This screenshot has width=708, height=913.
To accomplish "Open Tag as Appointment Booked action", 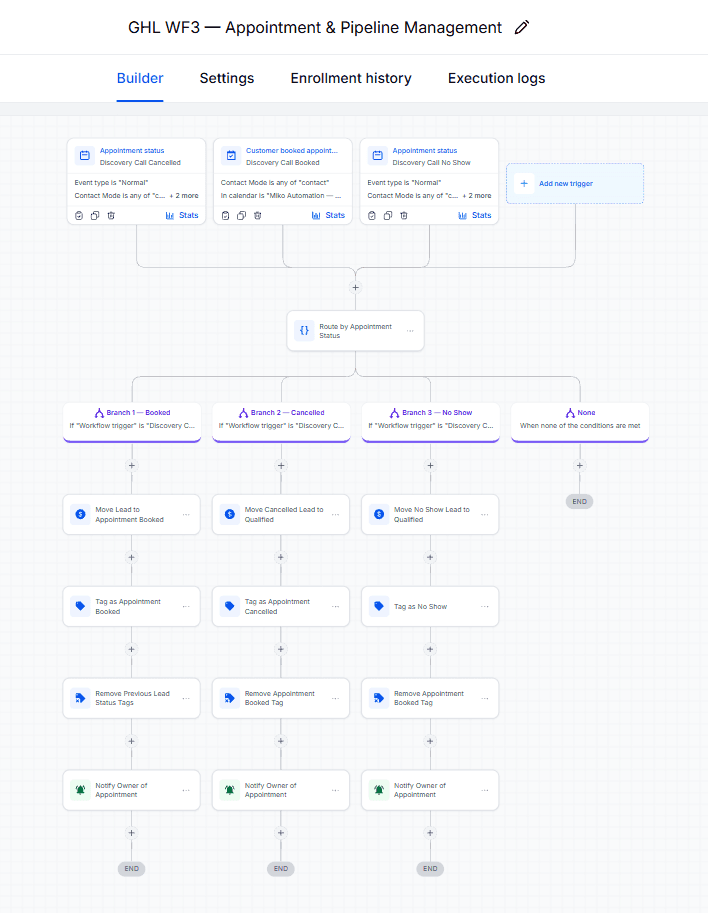I will [x=132, y=607].
